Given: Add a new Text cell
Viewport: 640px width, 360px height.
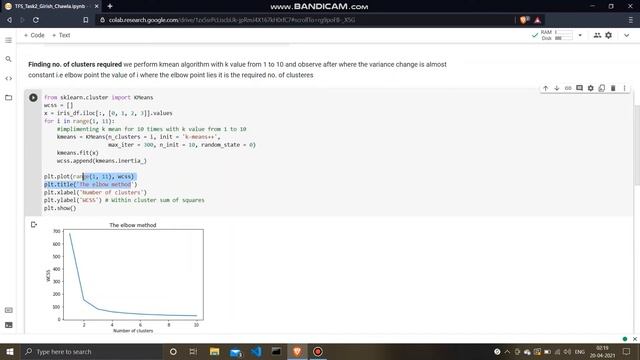Looking at the screenshot, I should coord(61,35).
